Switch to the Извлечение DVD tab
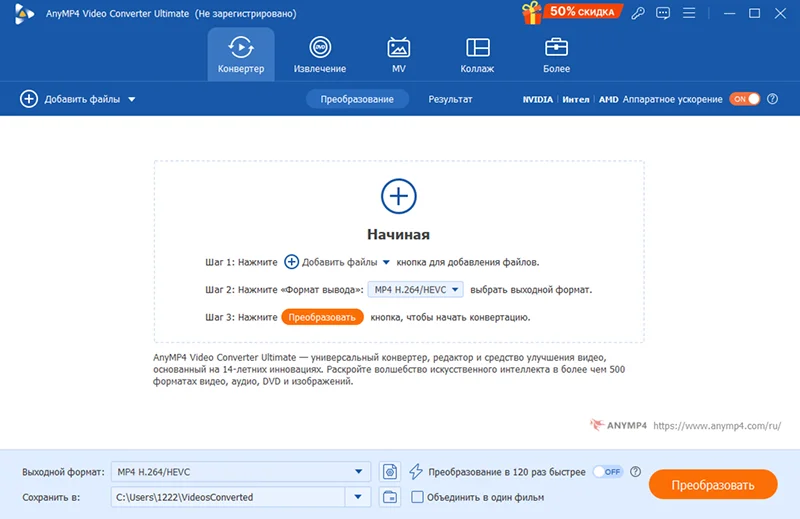Viewport: 800px width, 519px height. click(320, 55)
